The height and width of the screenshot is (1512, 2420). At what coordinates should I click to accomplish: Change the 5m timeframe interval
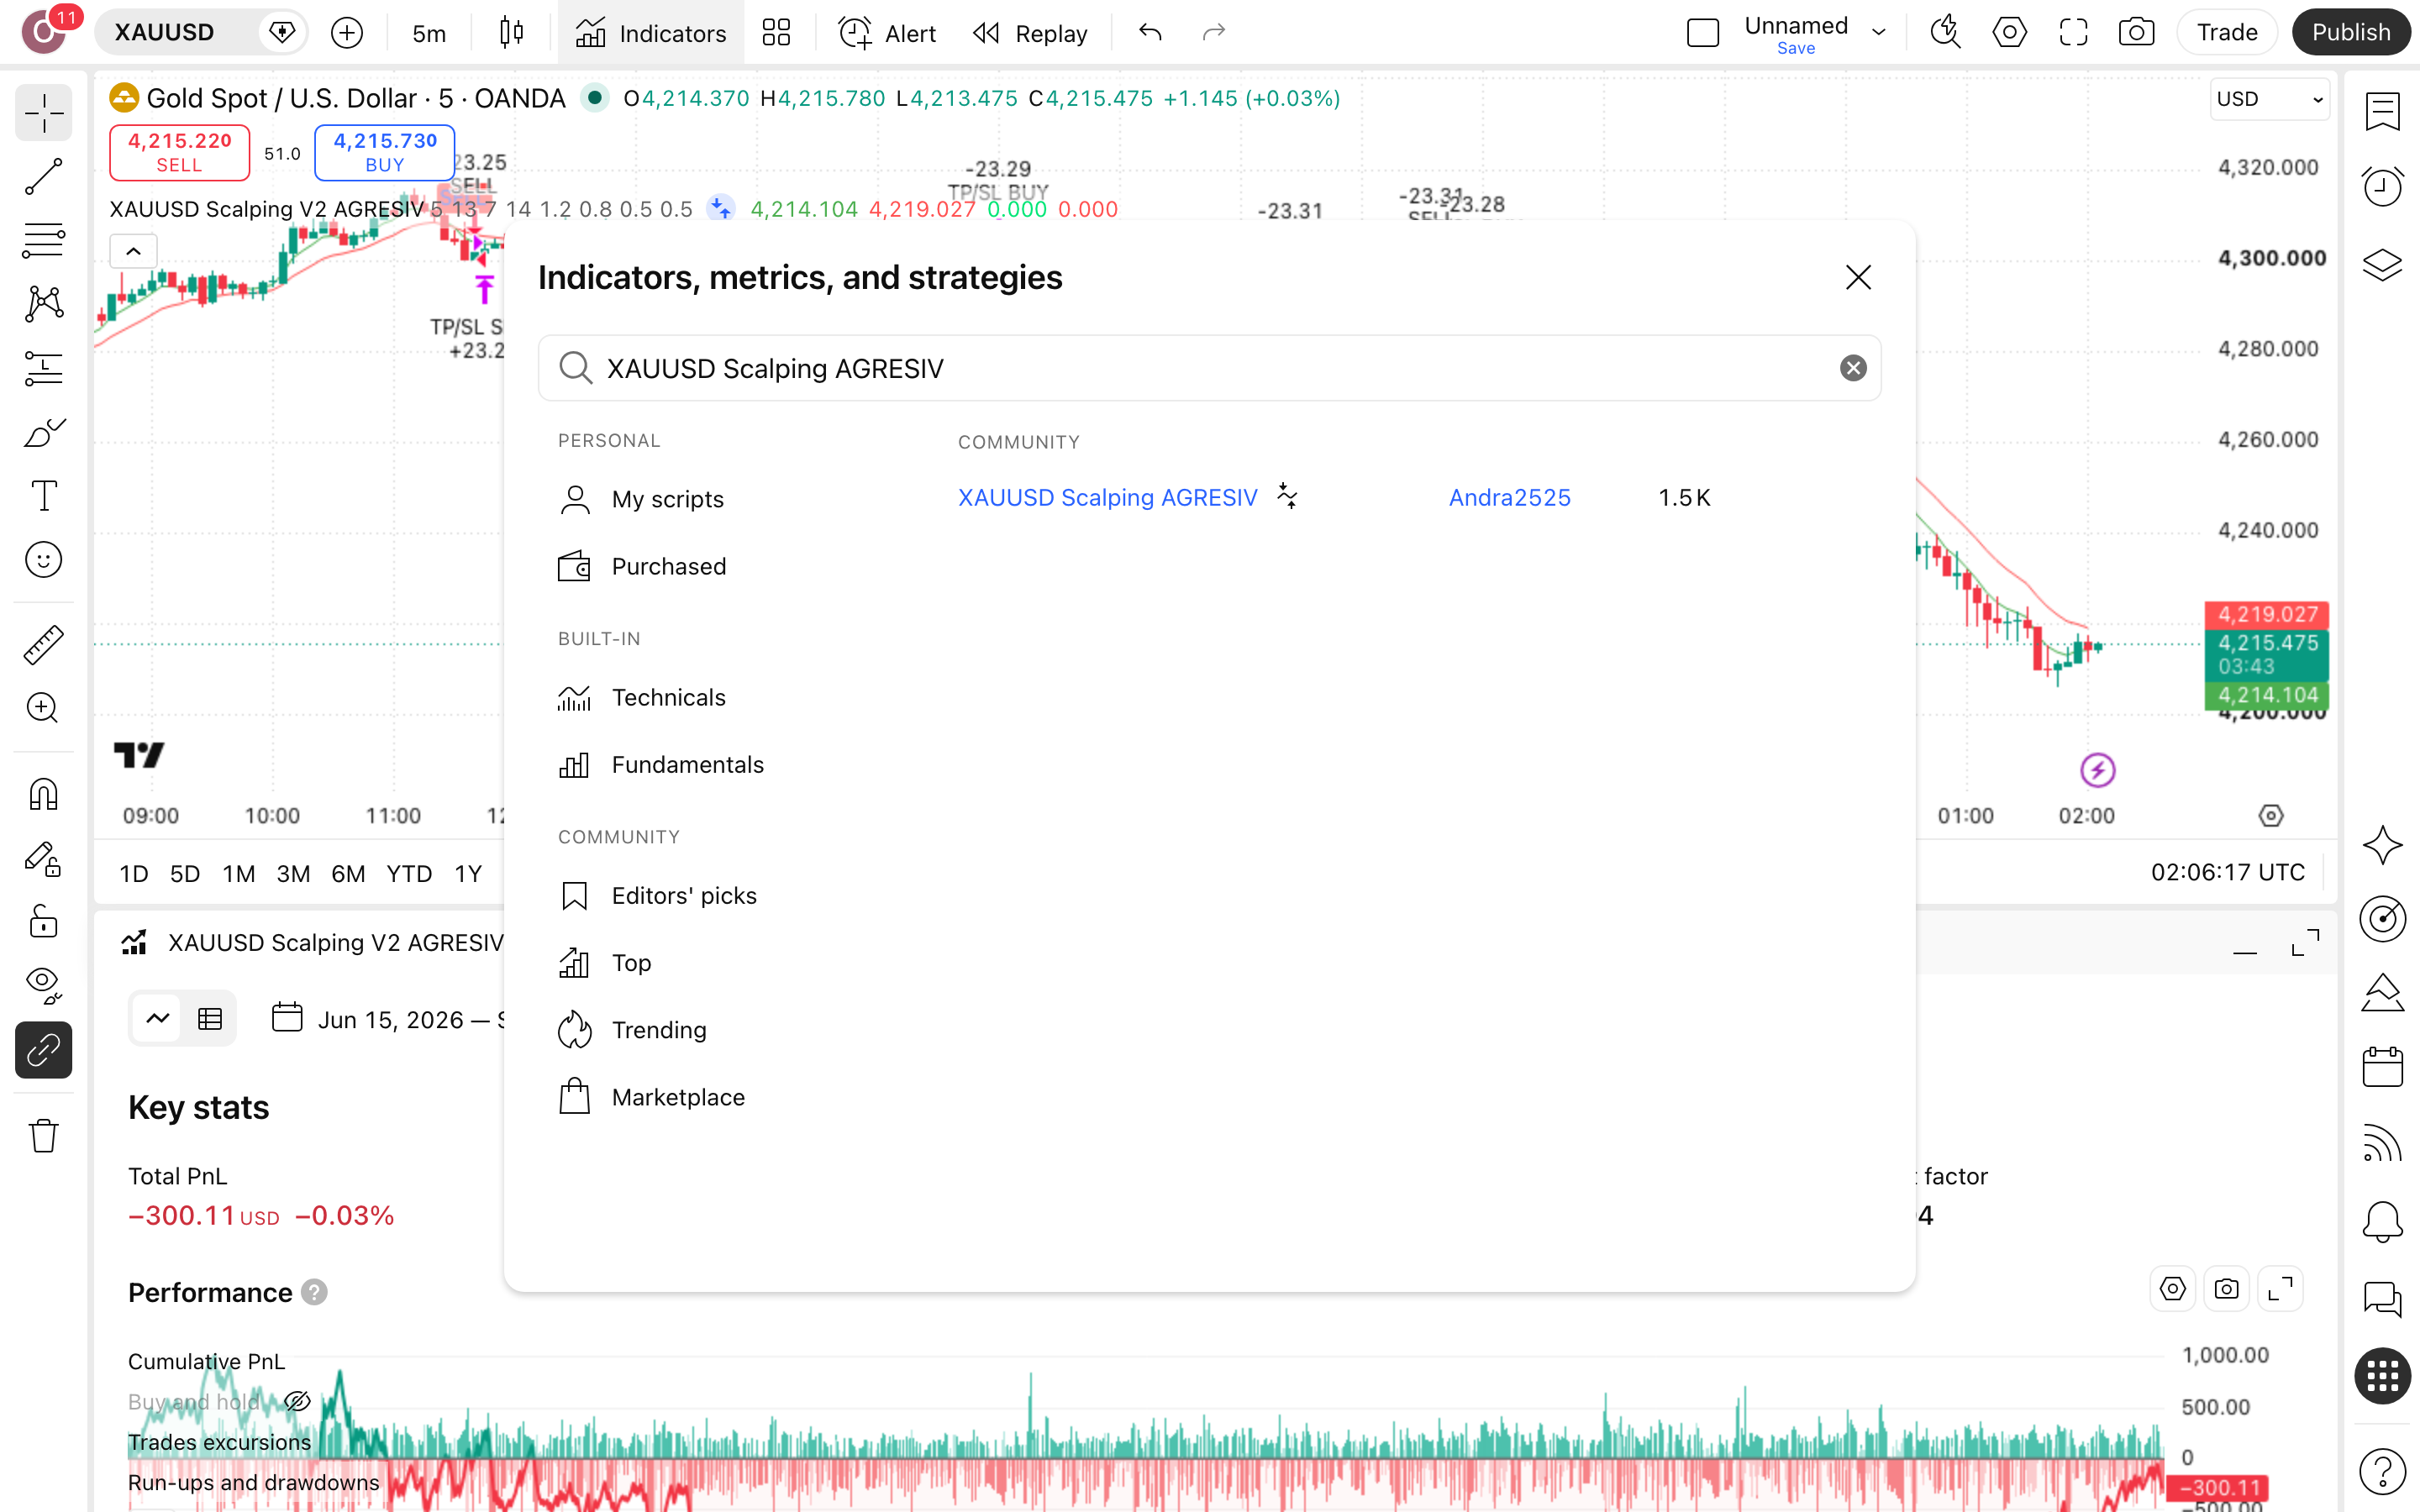coord(429,33)
